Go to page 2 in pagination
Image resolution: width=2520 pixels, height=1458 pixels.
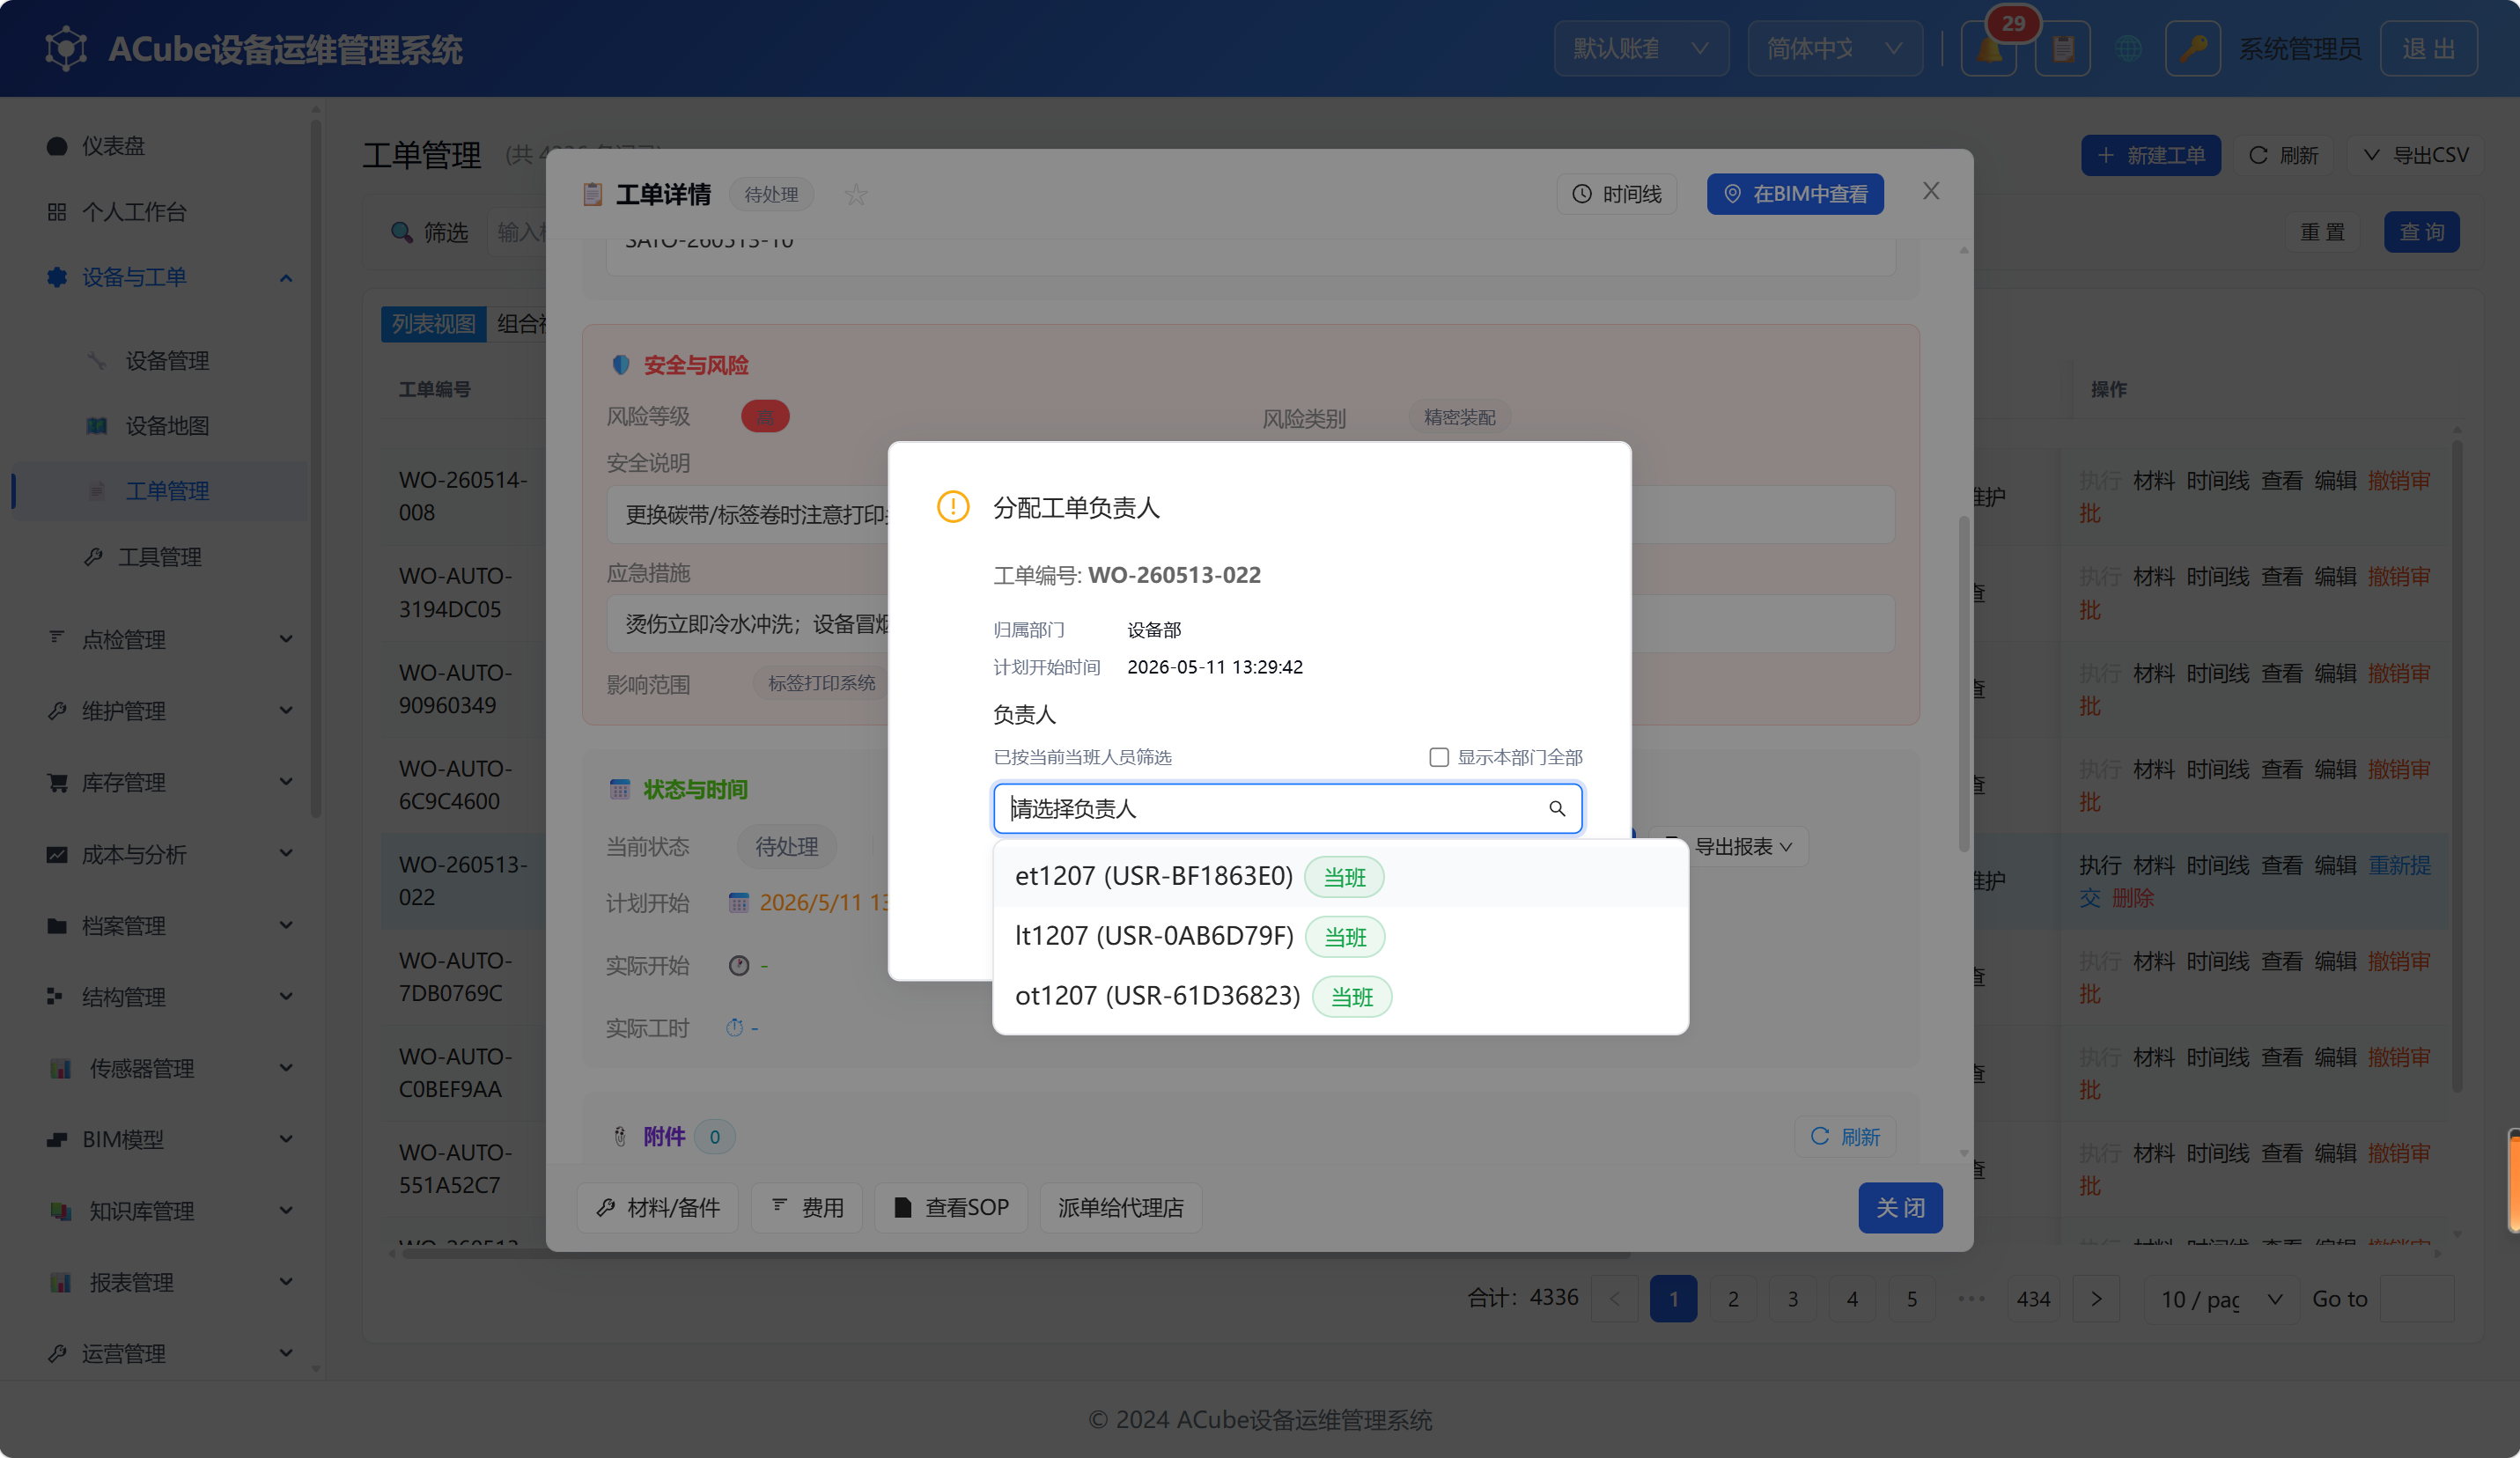click(x=1733, y=1298)
